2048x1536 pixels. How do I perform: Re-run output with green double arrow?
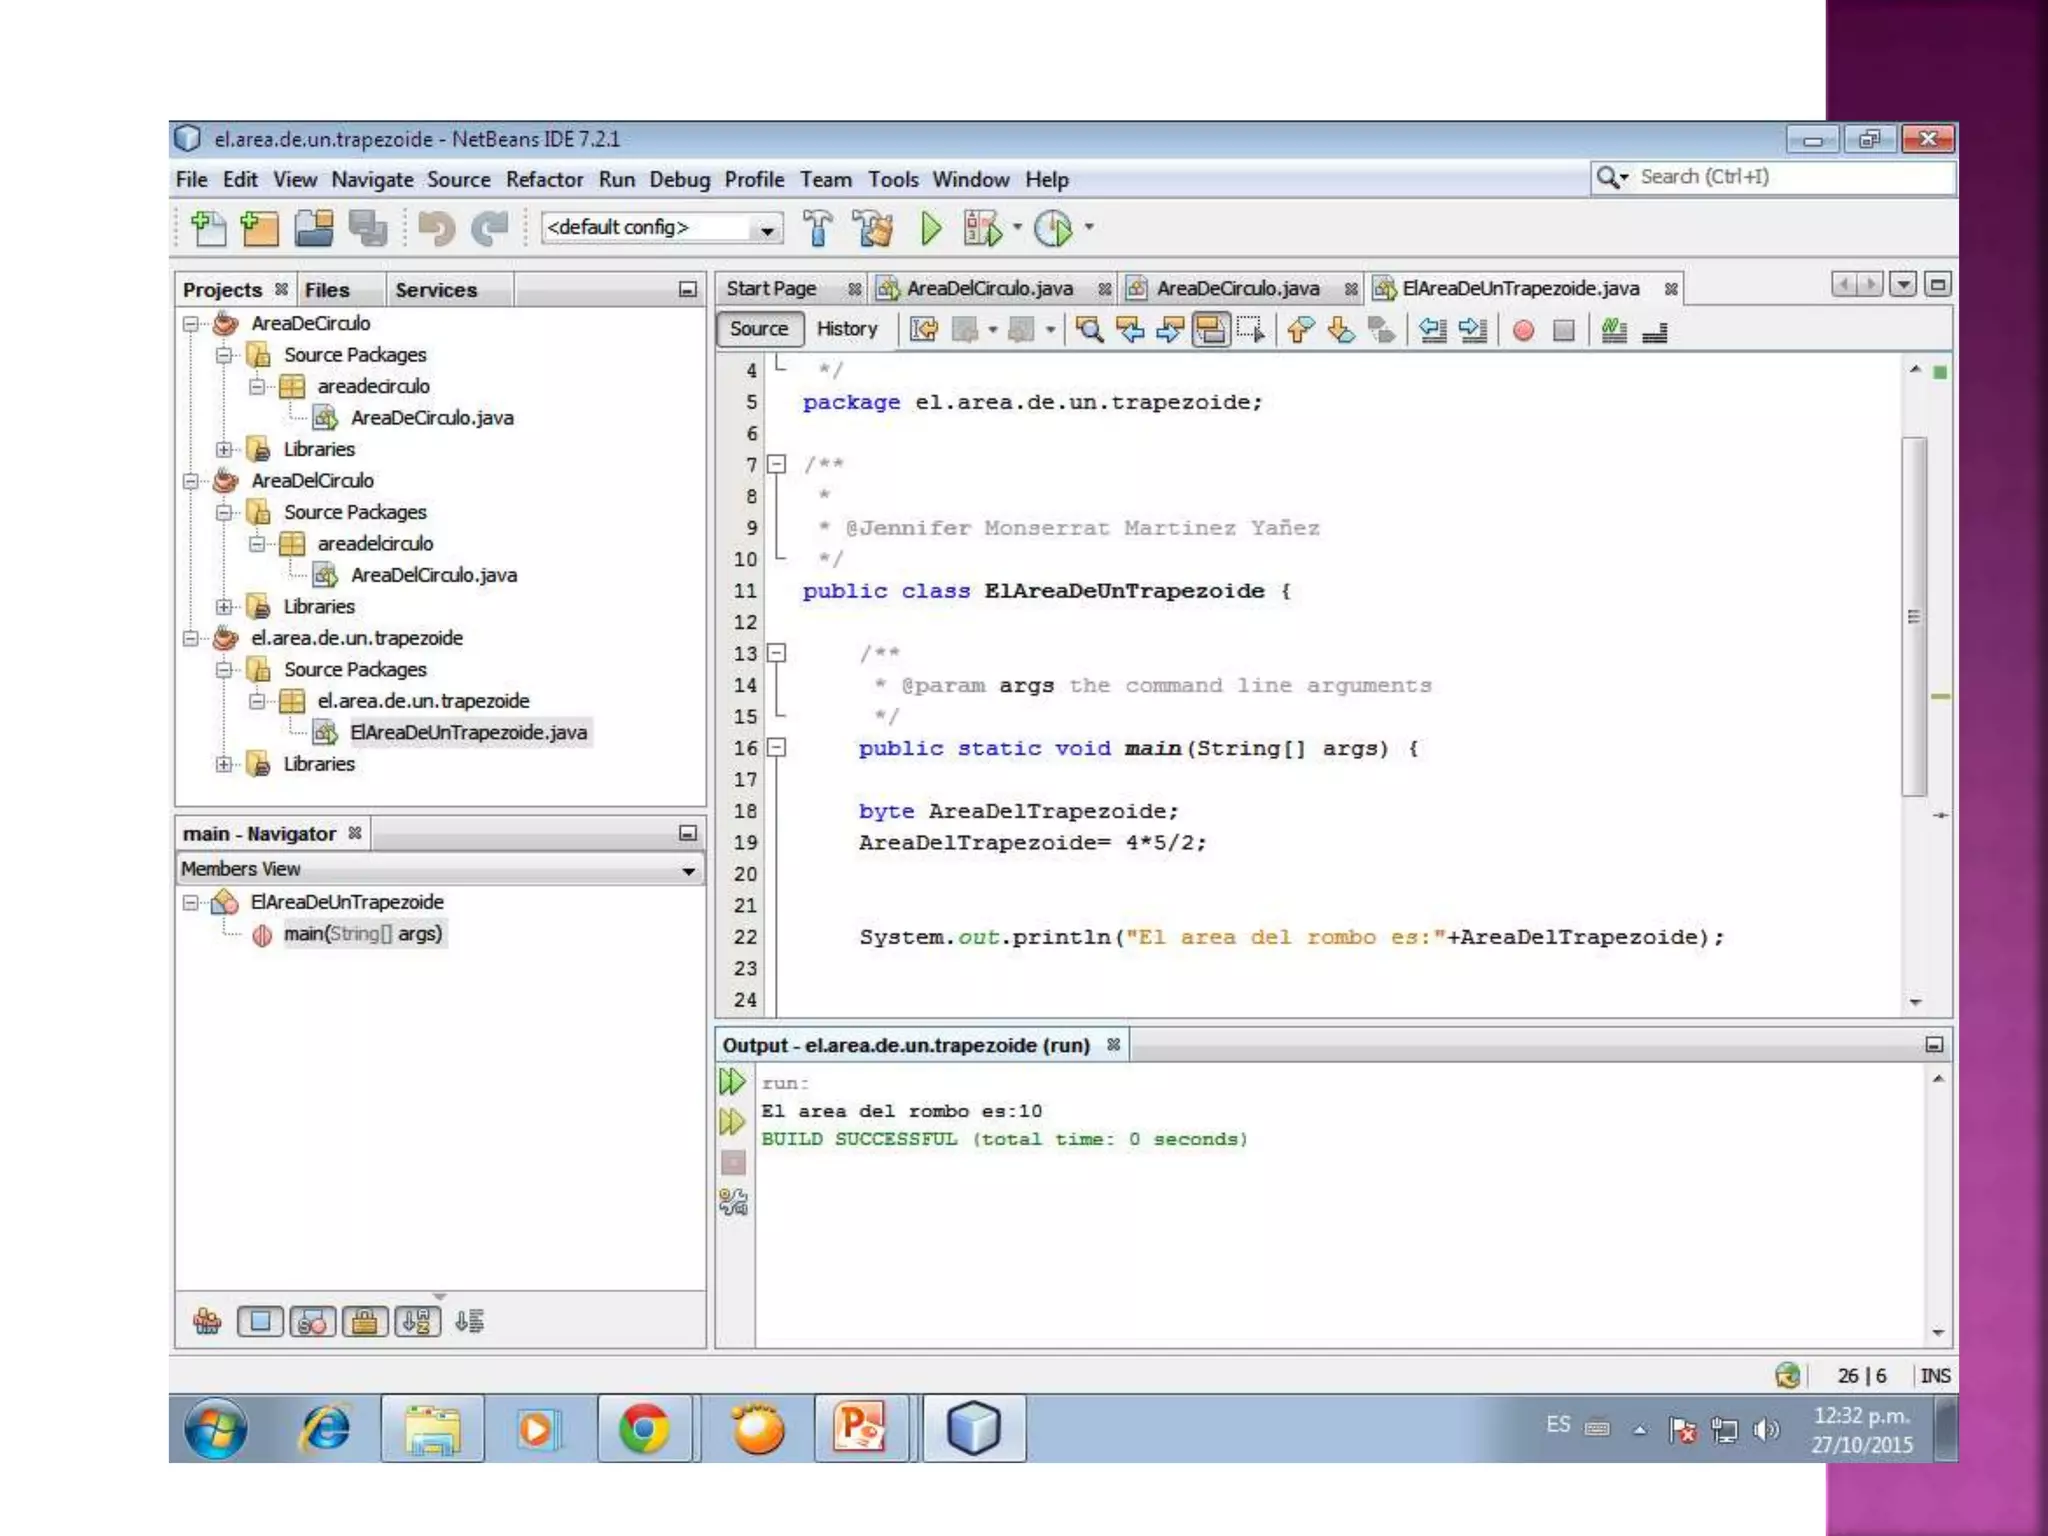tap(732, 1081)
